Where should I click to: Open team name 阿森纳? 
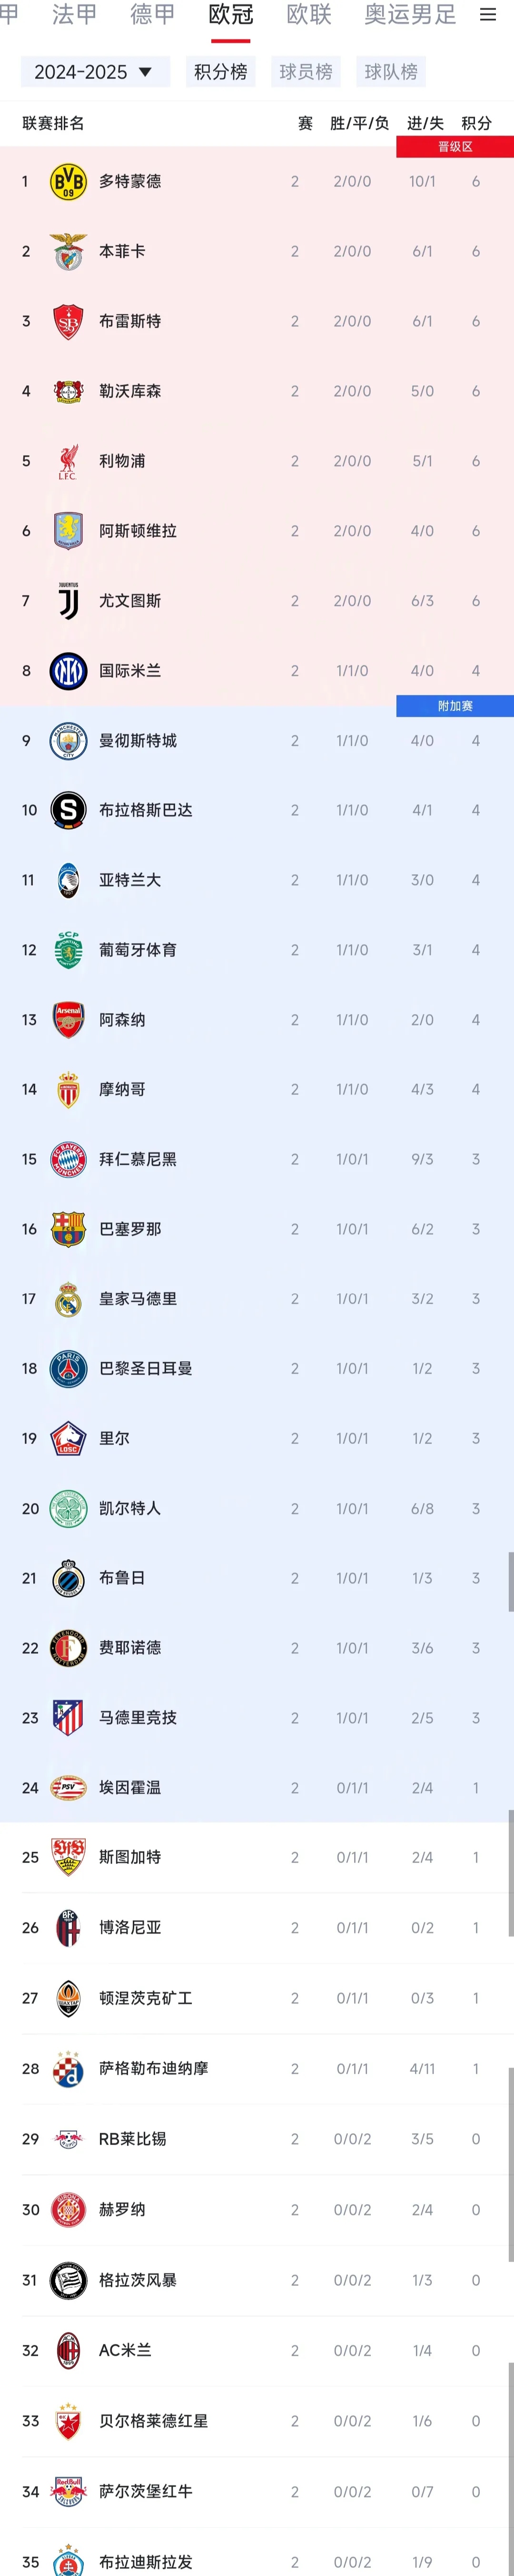click(122, 1020)
